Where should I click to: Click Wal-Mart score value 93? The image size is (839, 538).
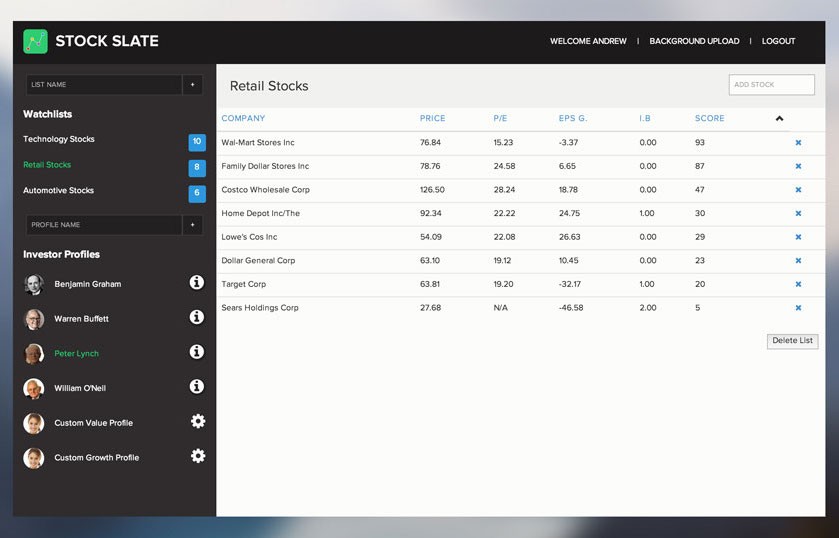pos(700,143)
